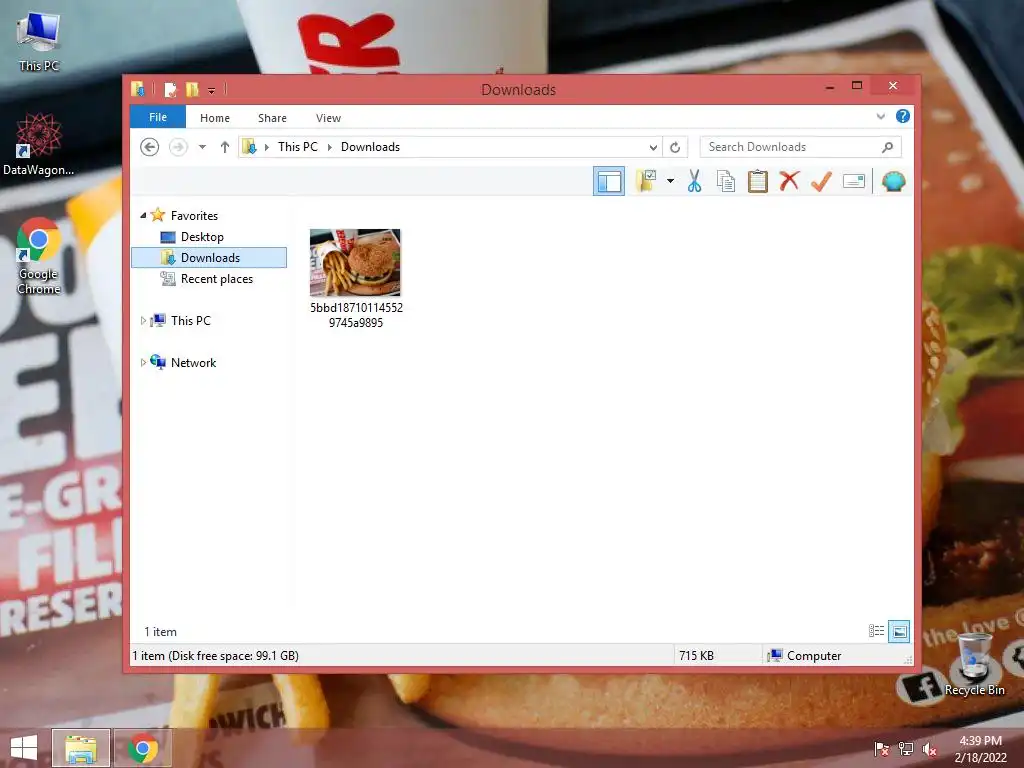Select the burger image thumbnail
The width and height of the screenshot is (1024, 768).
[355, 263]
